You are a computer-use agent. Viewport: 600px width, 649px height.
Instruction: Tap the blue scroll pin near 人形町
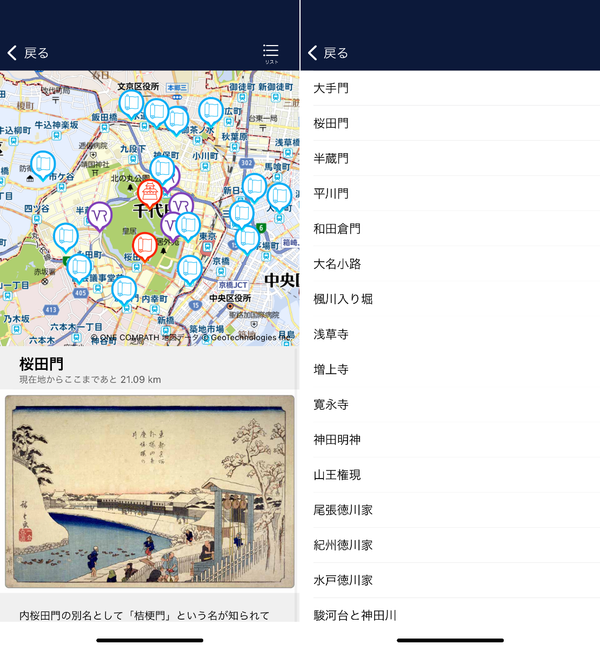pos(279,197)
